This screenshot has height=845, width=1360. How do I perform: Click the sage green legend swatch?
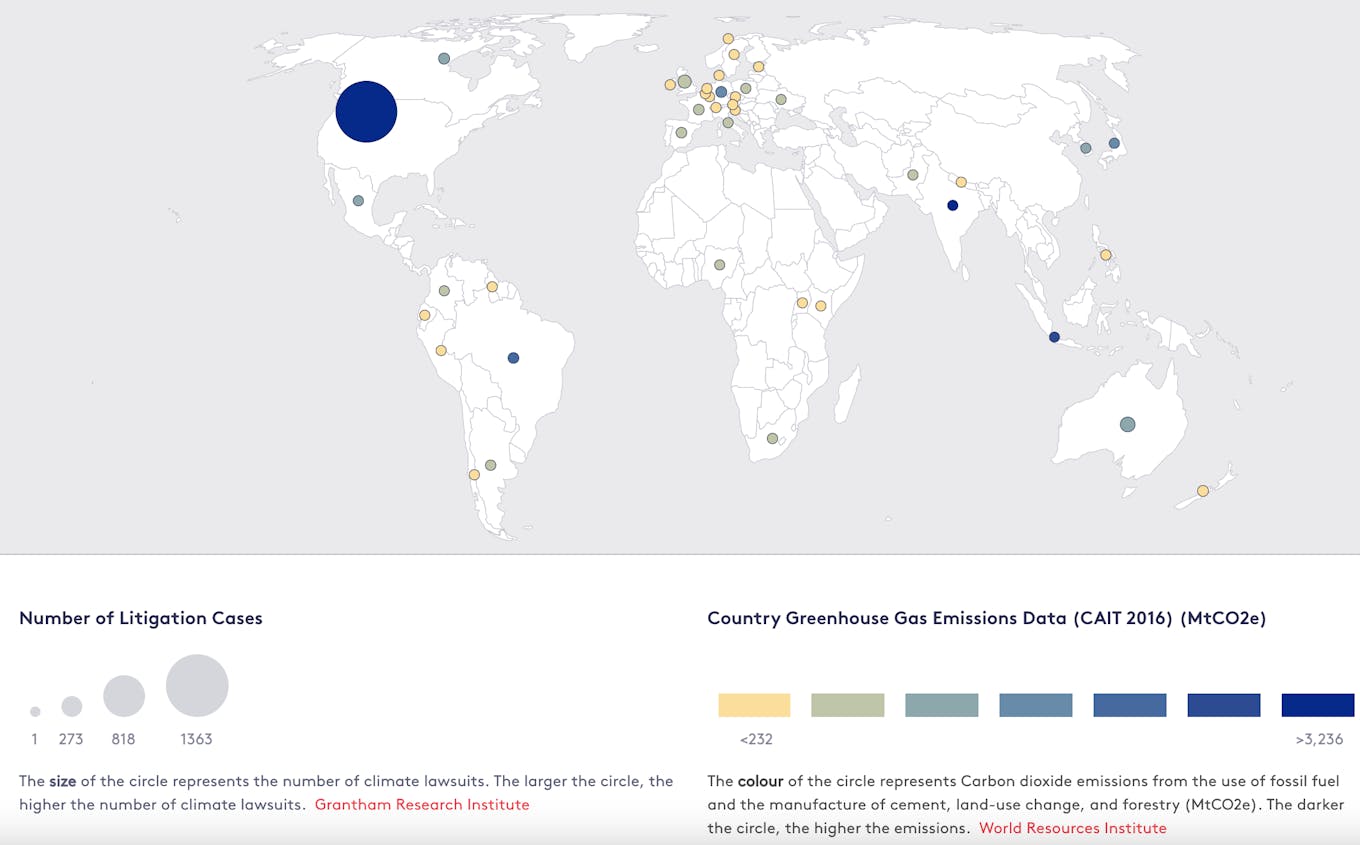848,705
